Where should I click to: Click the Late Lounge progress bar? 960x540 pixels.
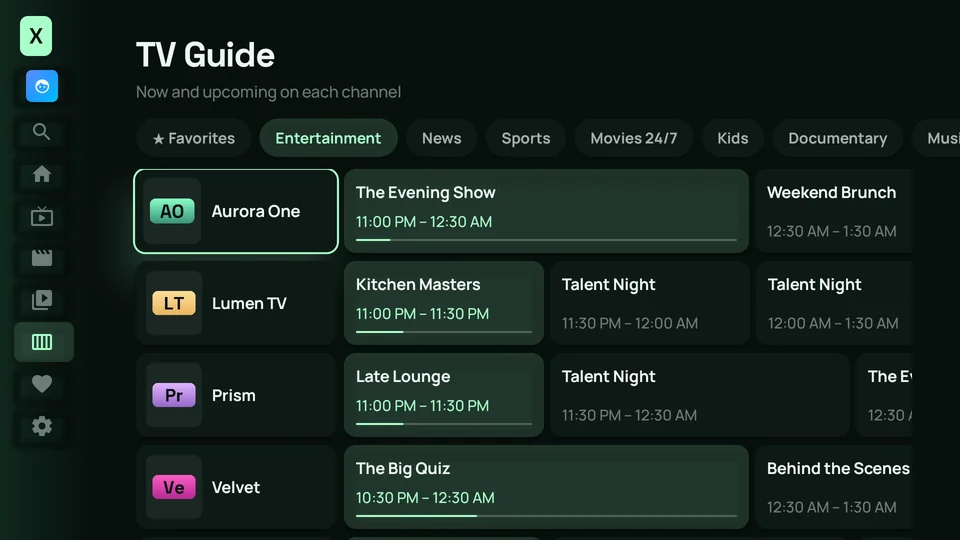[444, 424]
